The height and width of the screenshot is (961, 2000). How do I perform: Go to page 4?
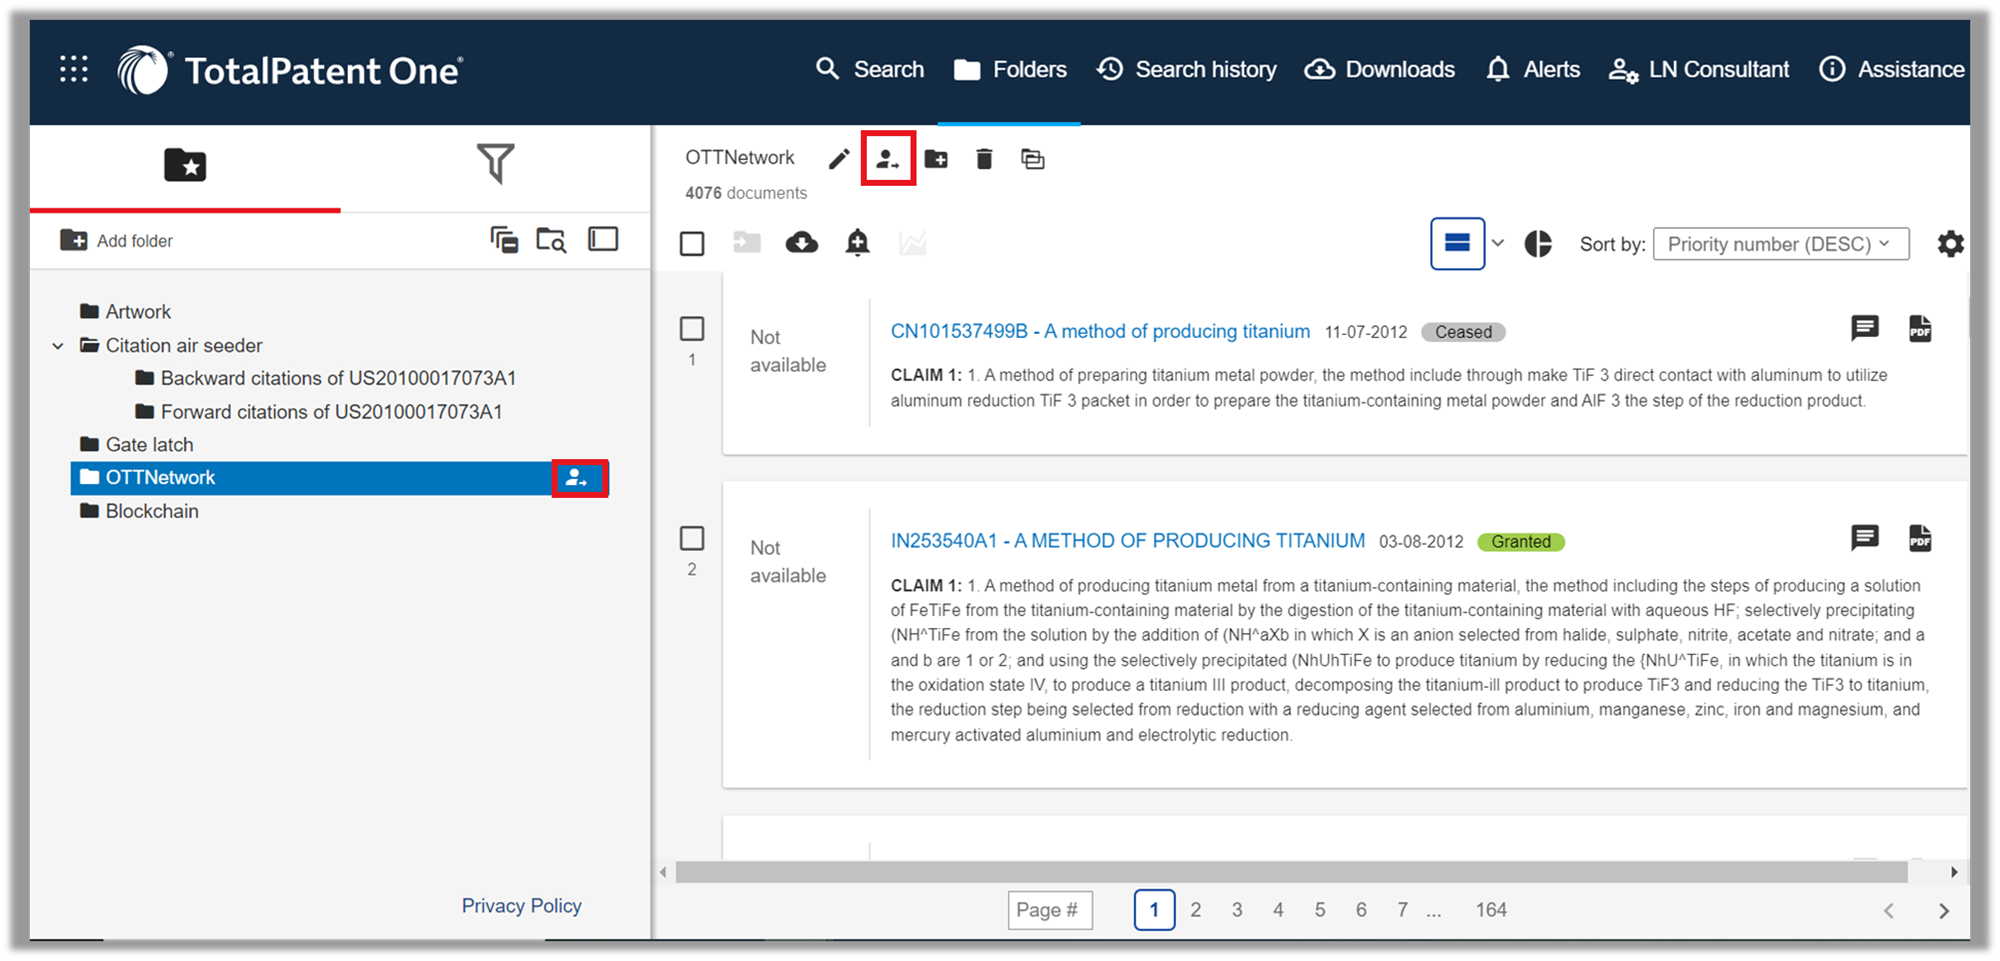click(x=1278, y=910)
